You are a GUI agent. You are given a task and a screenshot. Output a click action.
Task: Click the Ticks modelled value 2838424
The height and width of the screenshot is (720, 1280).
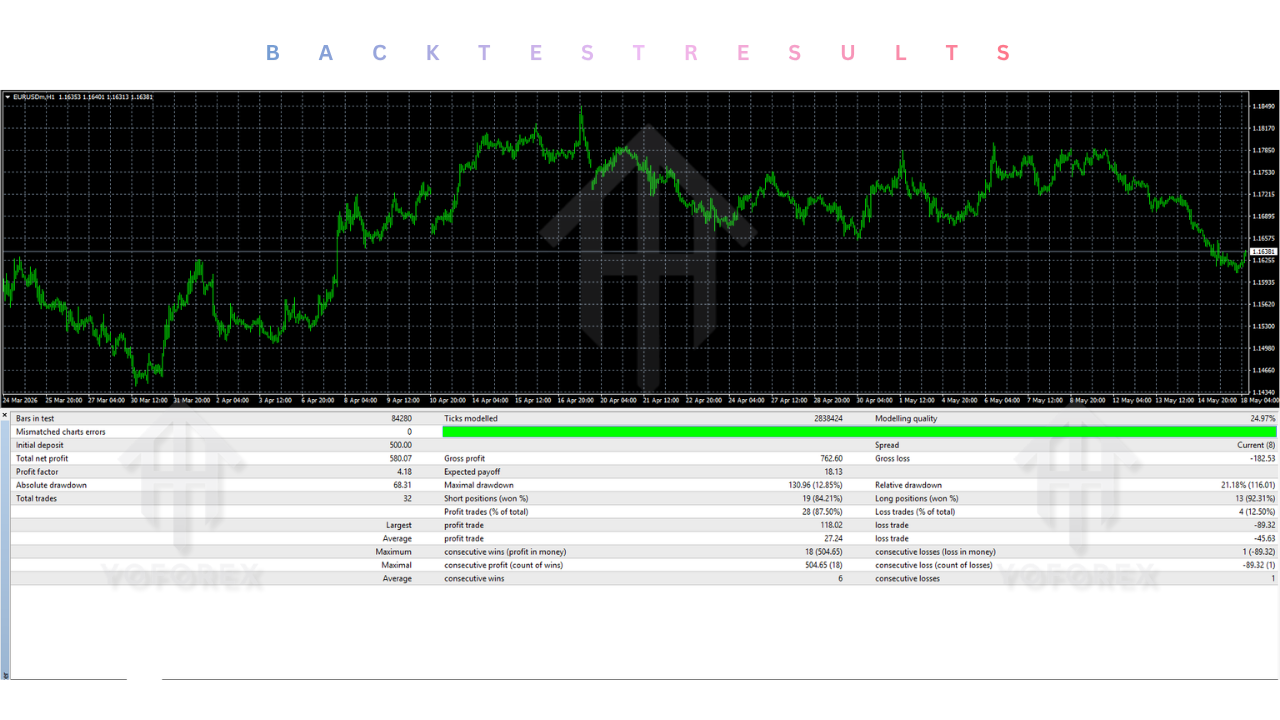[828, 418]
